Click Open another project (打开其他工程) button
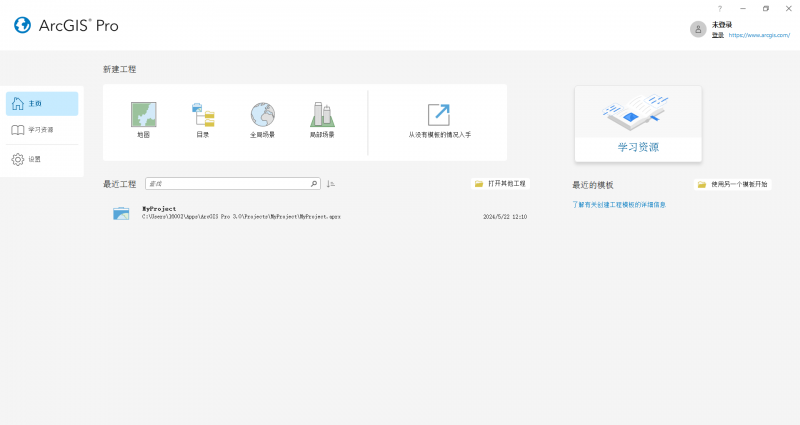800x425 pixels. [x=501, y=184]
